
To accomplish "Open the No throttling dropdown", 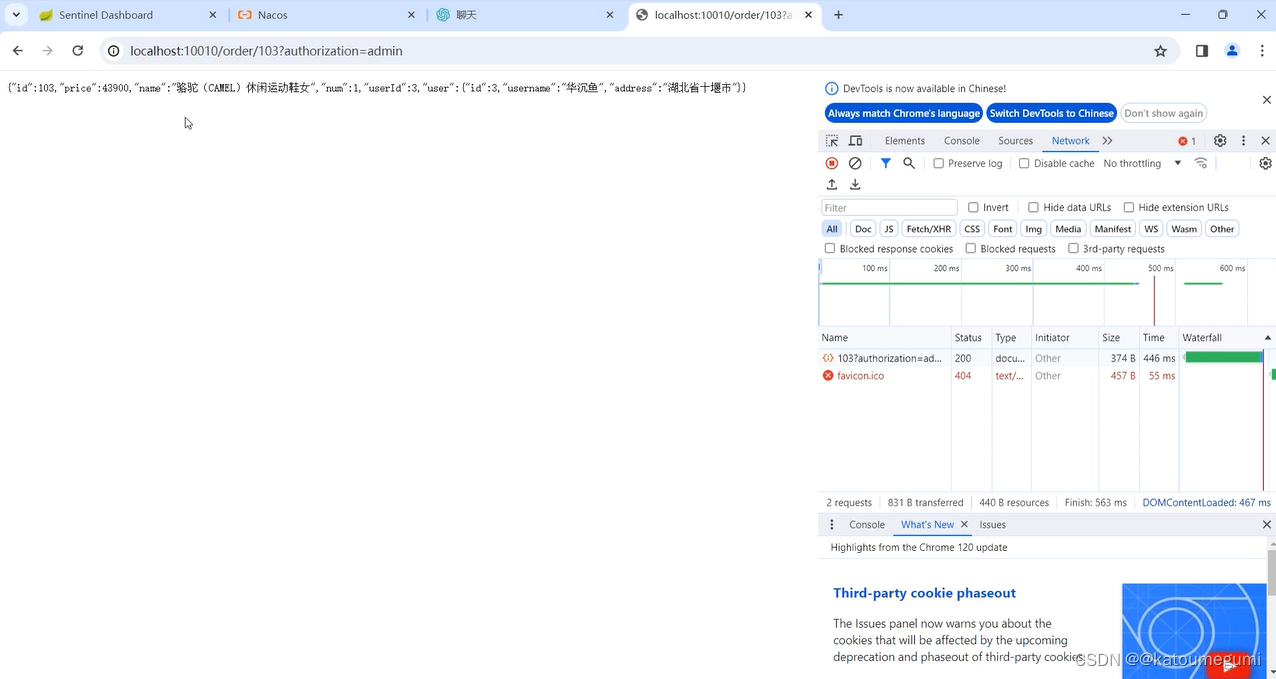I will click(x=1143, y=163).
